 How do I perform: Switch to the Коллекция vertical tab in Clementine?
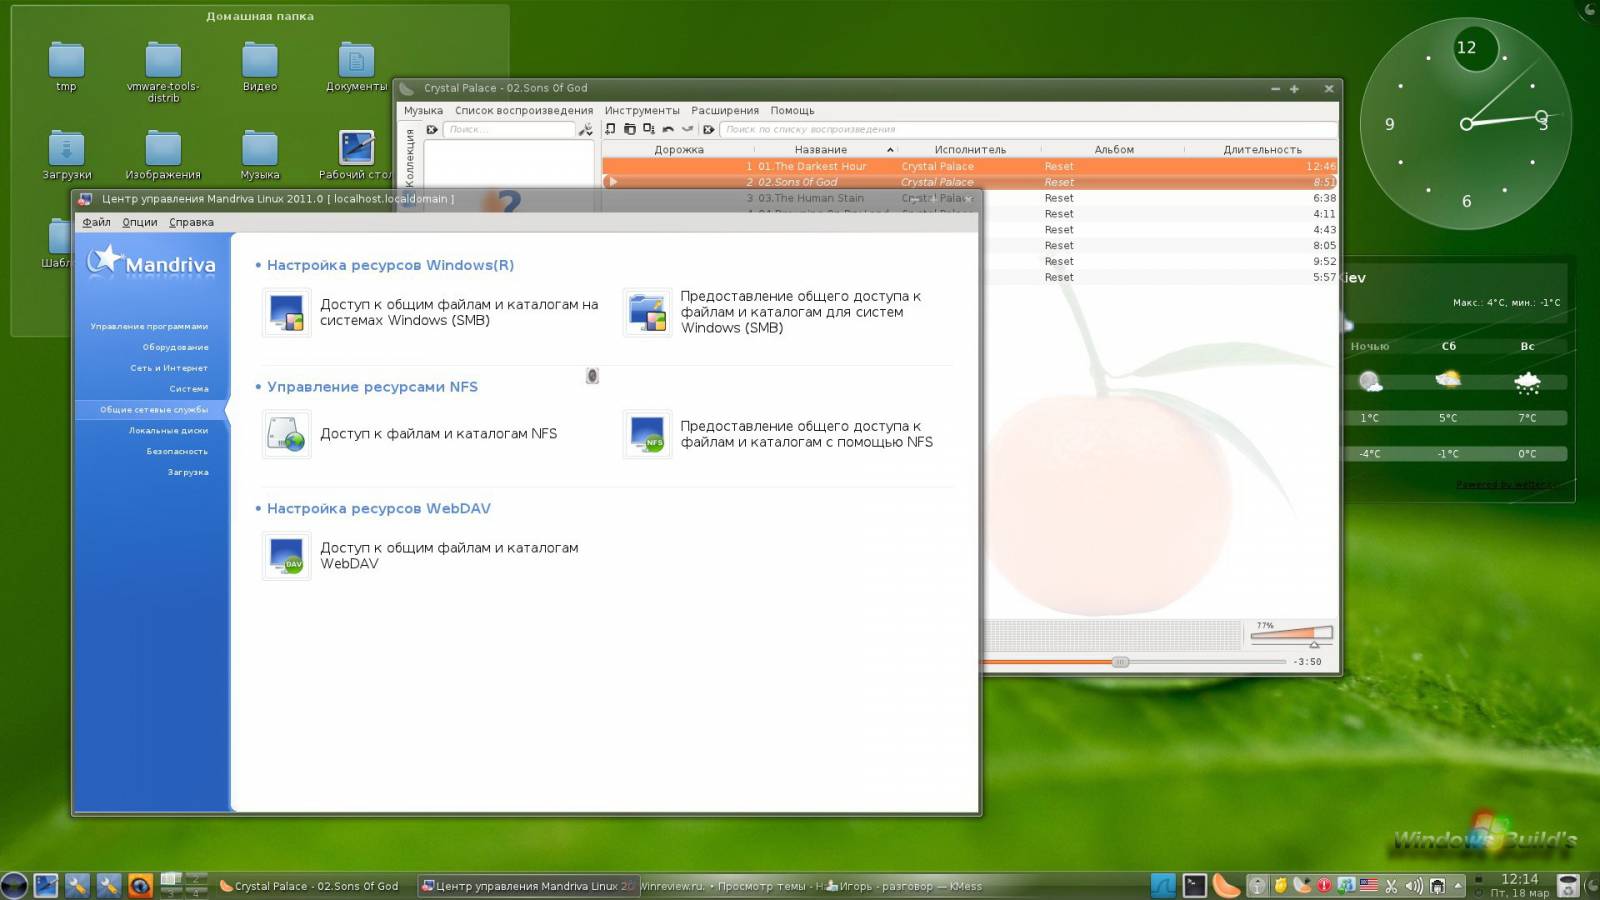(409, 157)
